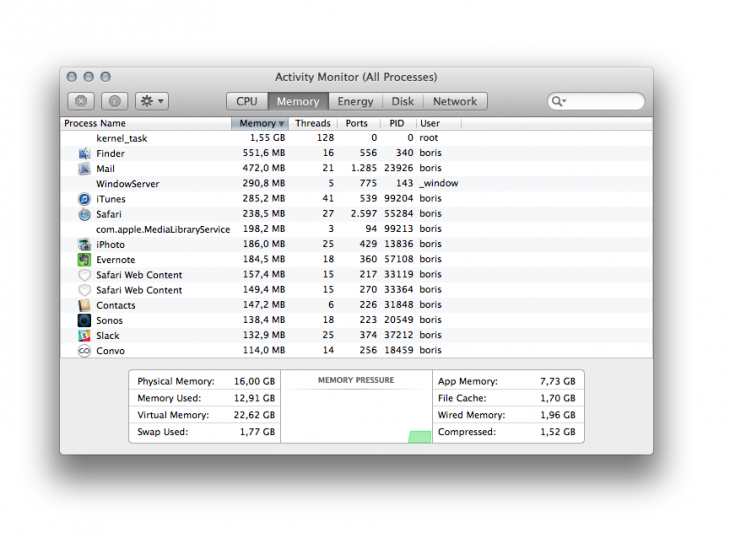Click Safari ports value 2.597
Image resolution: width=730 pixels, height=538 pixels.
coord(364,214)
